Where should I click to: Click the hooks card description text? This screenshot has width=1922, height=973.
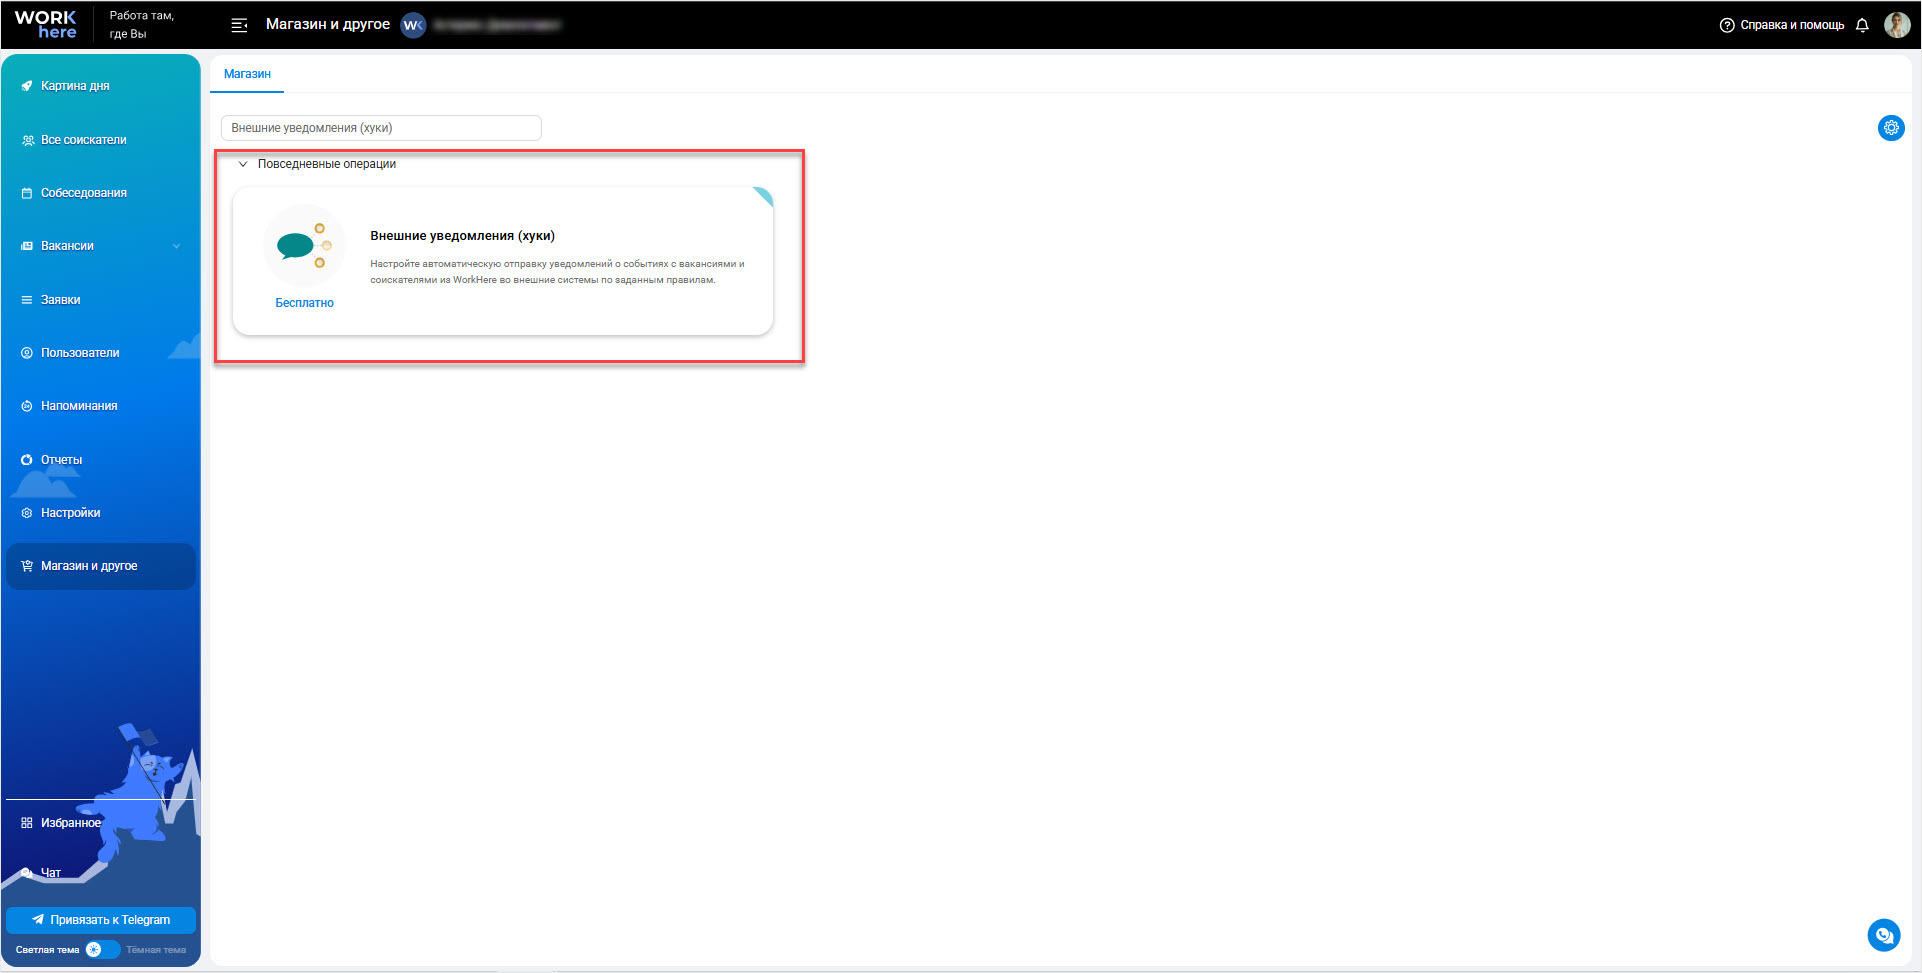click(557, 272)
